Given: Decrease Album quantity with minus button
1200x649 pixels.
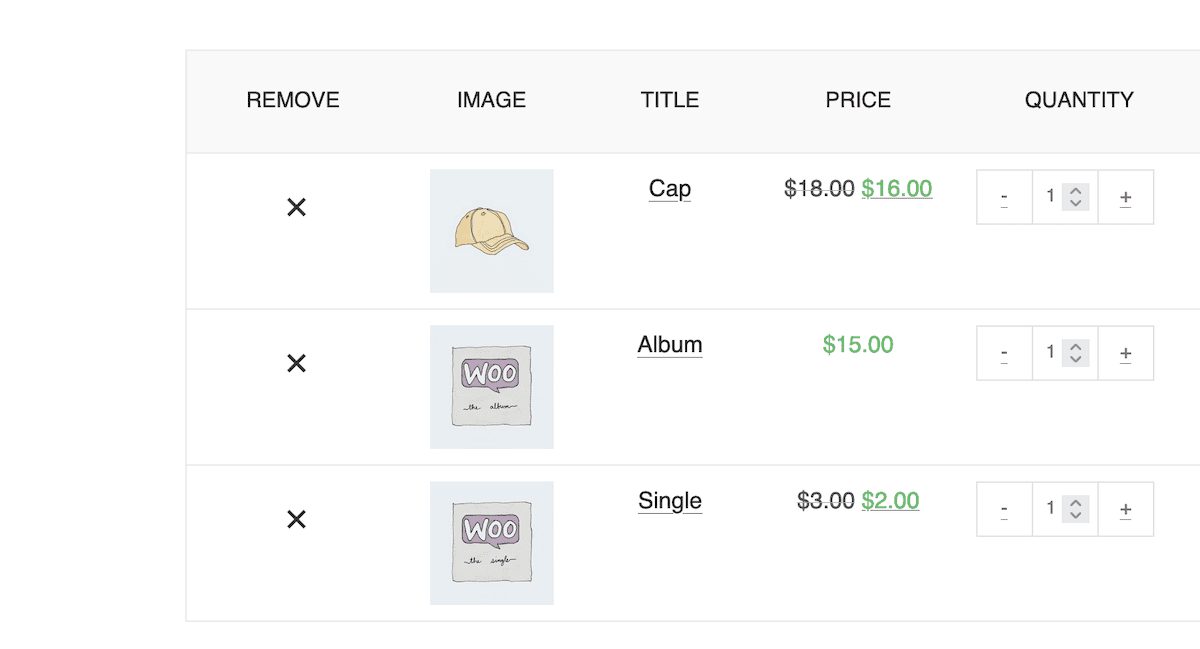Looking at the screenshot, I should (x=1004, y=353).
